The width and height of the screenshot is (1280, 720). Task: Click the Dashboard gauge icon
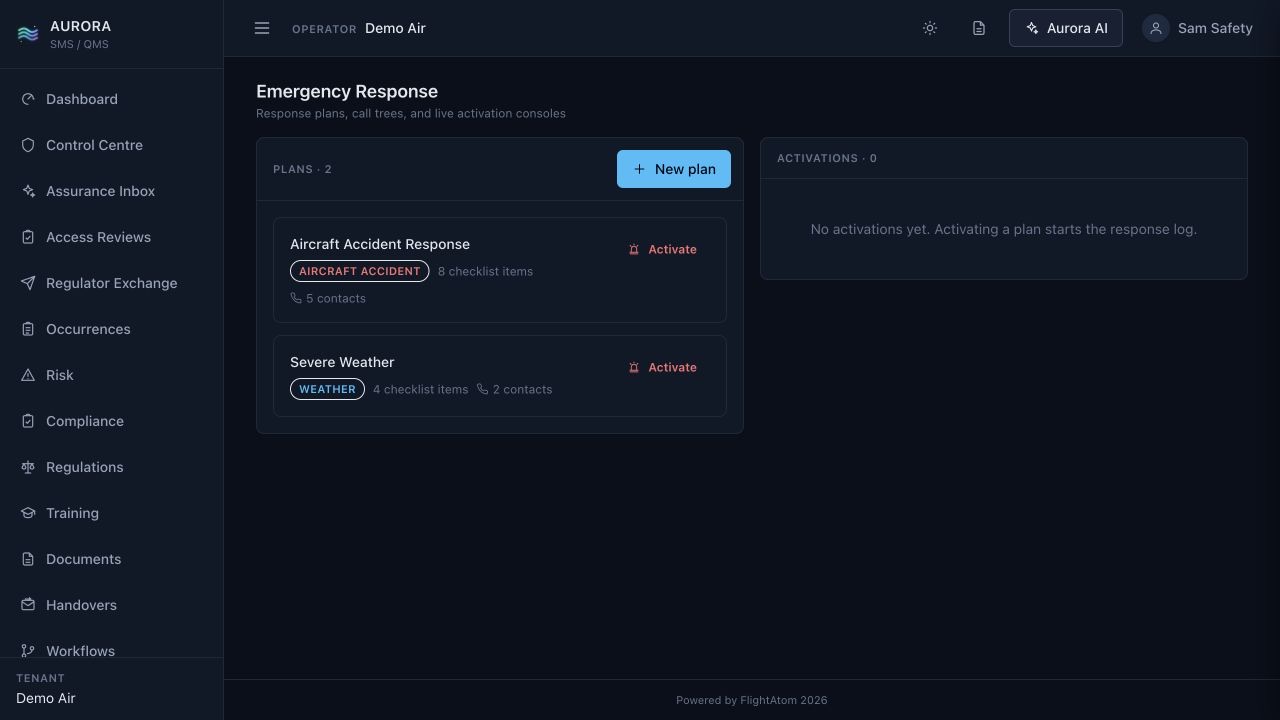[28, 99]
